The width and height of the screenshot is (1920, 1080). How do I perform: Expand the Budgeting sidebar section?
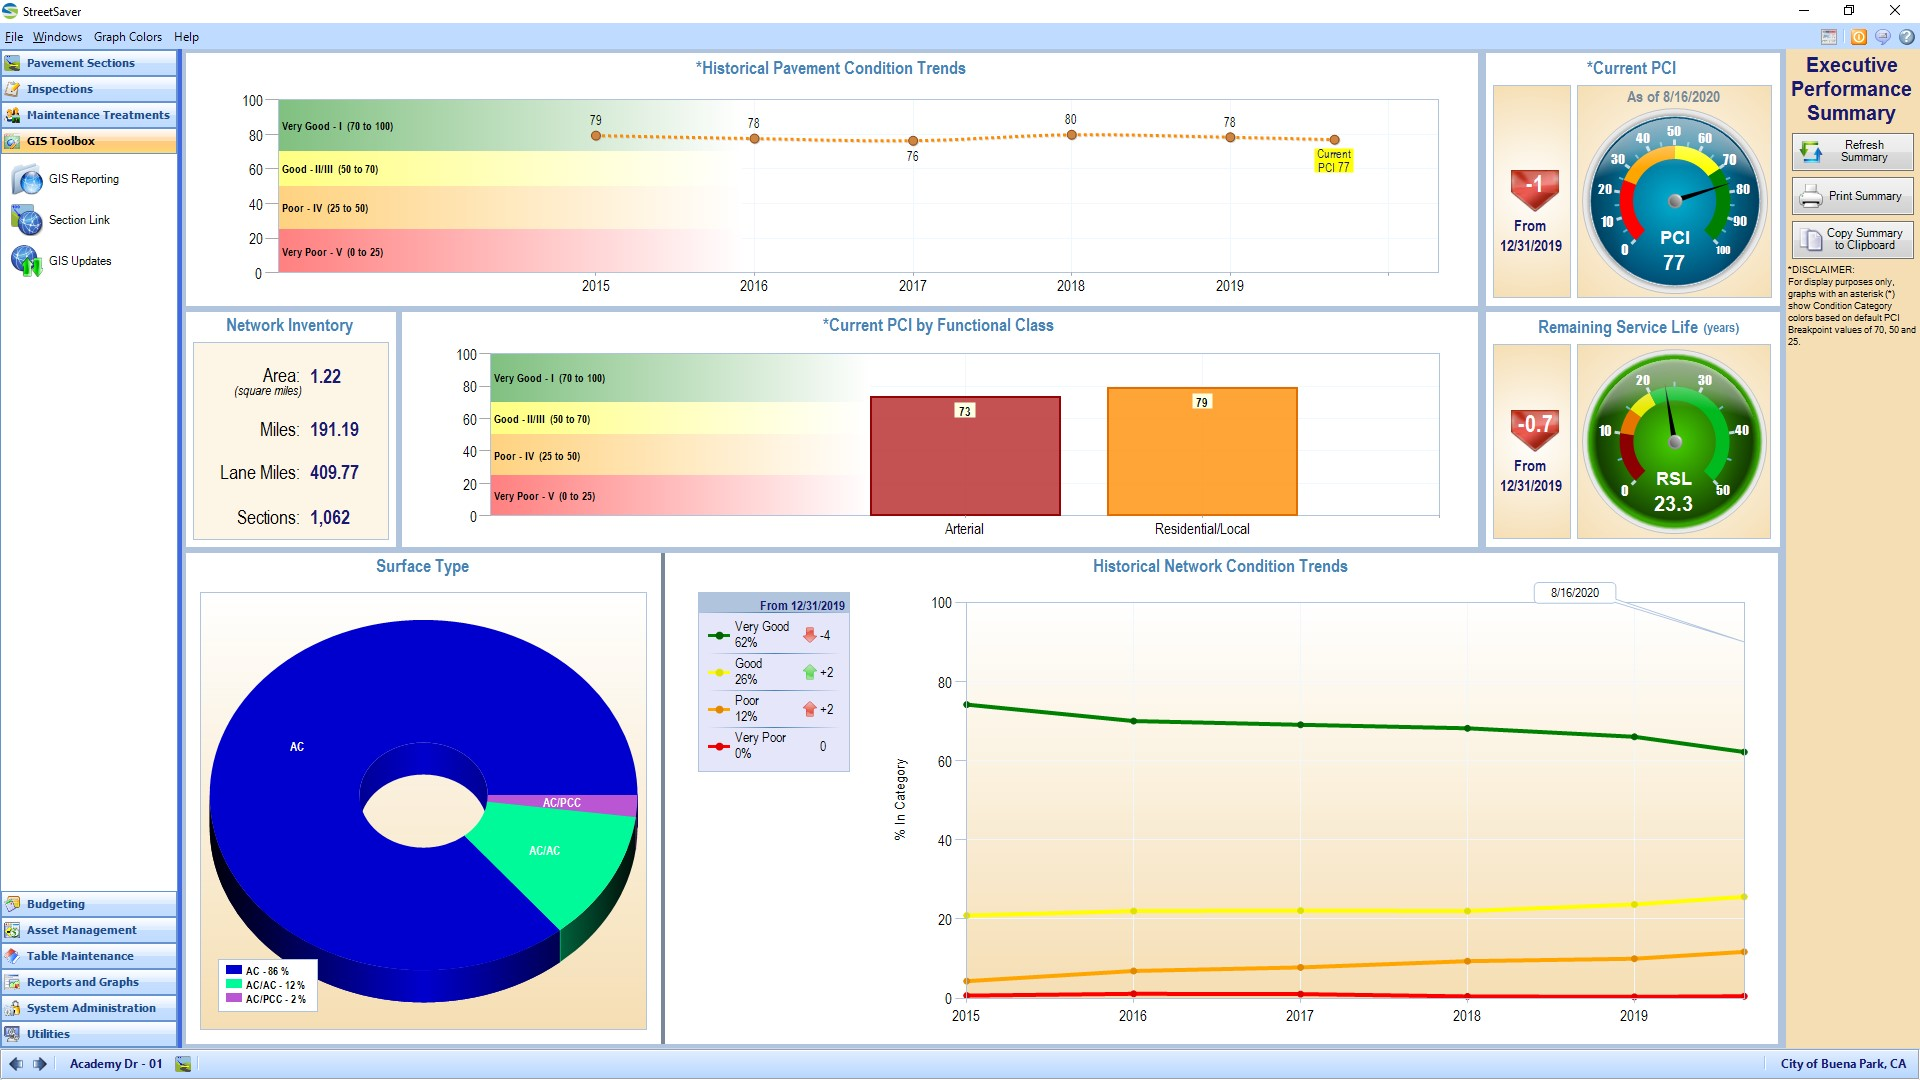pyautogui.click(x=89, y=904)
